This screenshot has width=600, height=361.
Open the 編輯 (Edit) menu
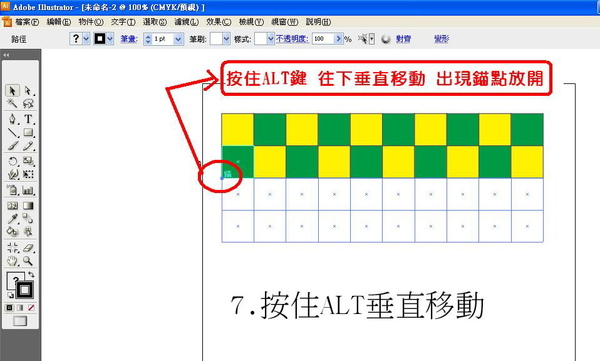point(59,22)
